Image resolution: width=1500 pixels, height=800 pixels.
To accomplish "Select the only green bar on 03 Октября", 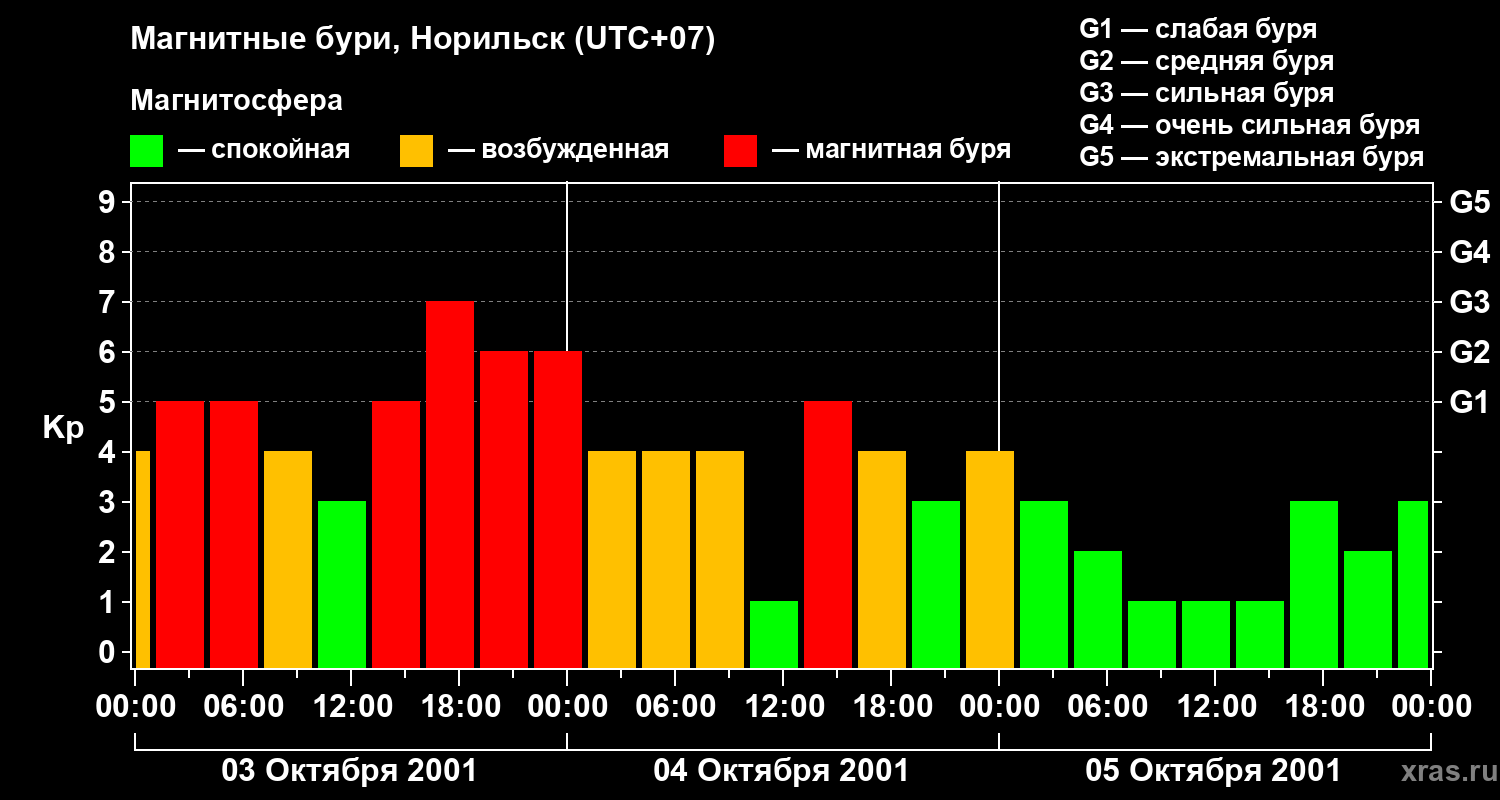I will pyautogui.click(x=342, y=584).
